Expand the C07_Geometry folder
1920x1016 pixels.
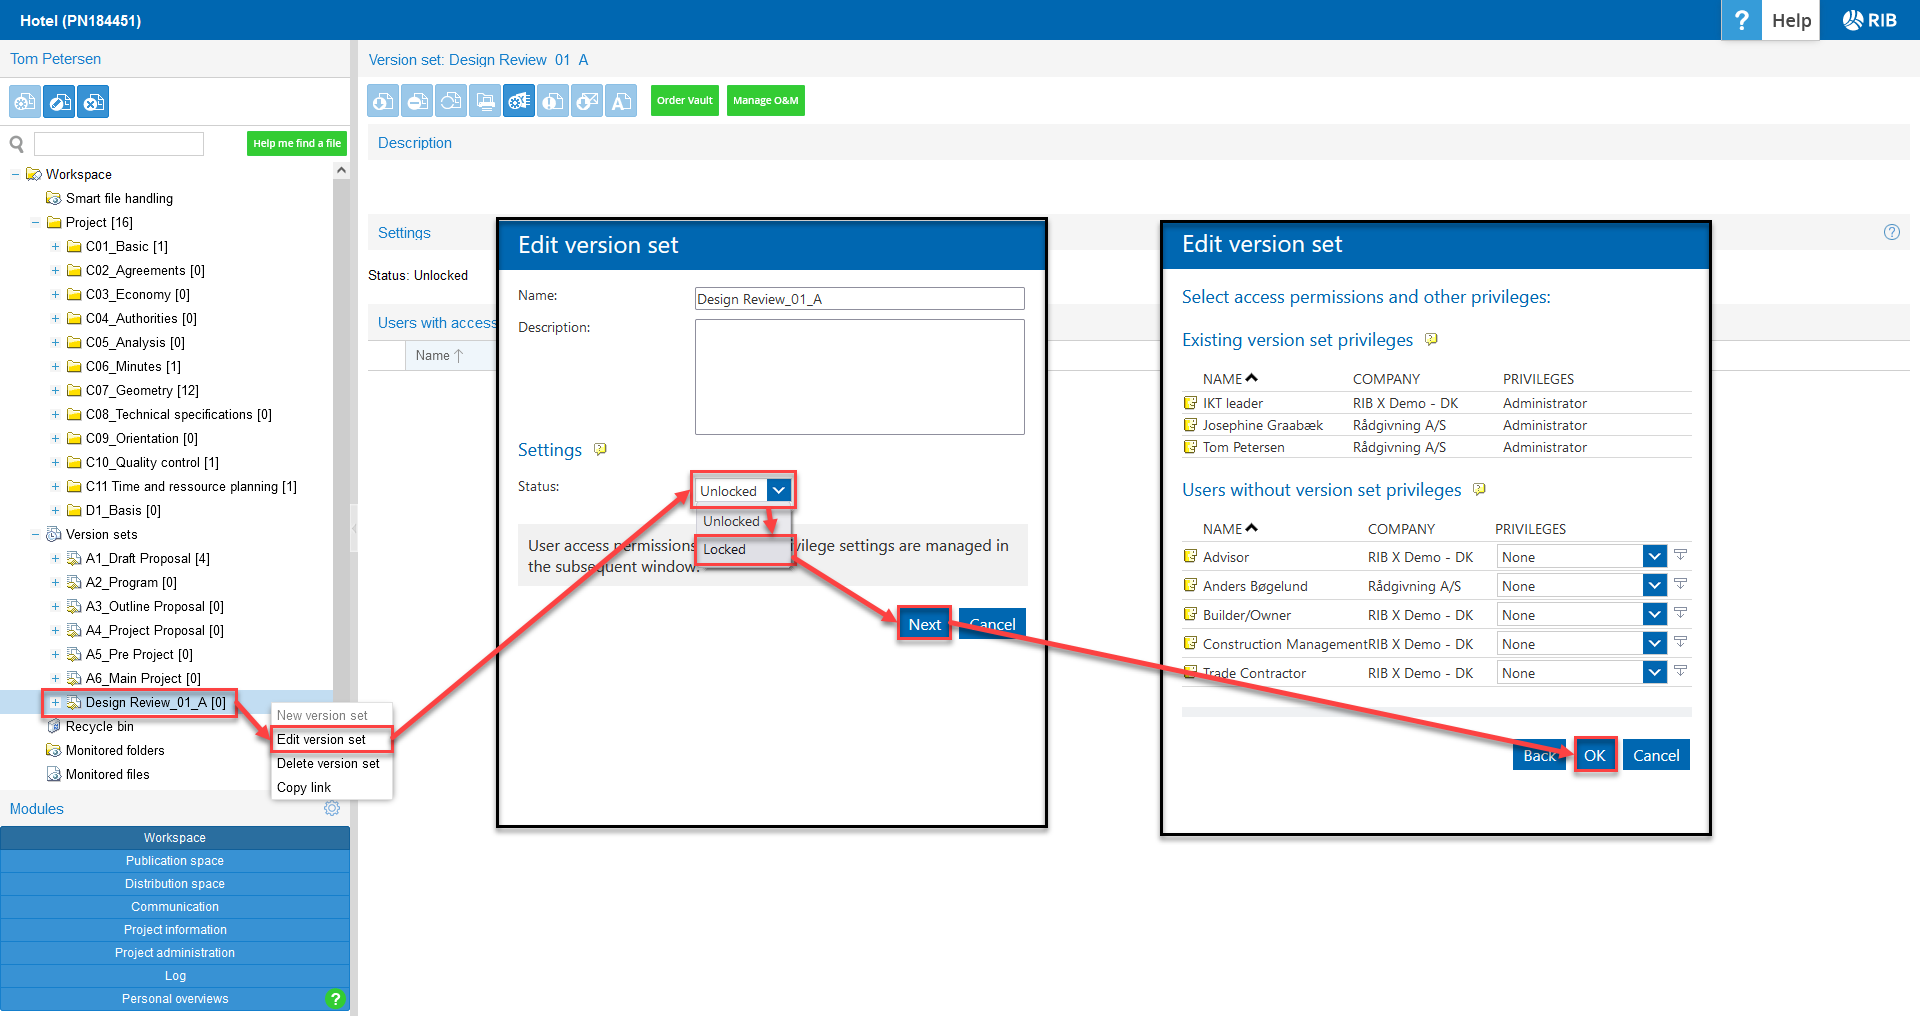(55, 391)
